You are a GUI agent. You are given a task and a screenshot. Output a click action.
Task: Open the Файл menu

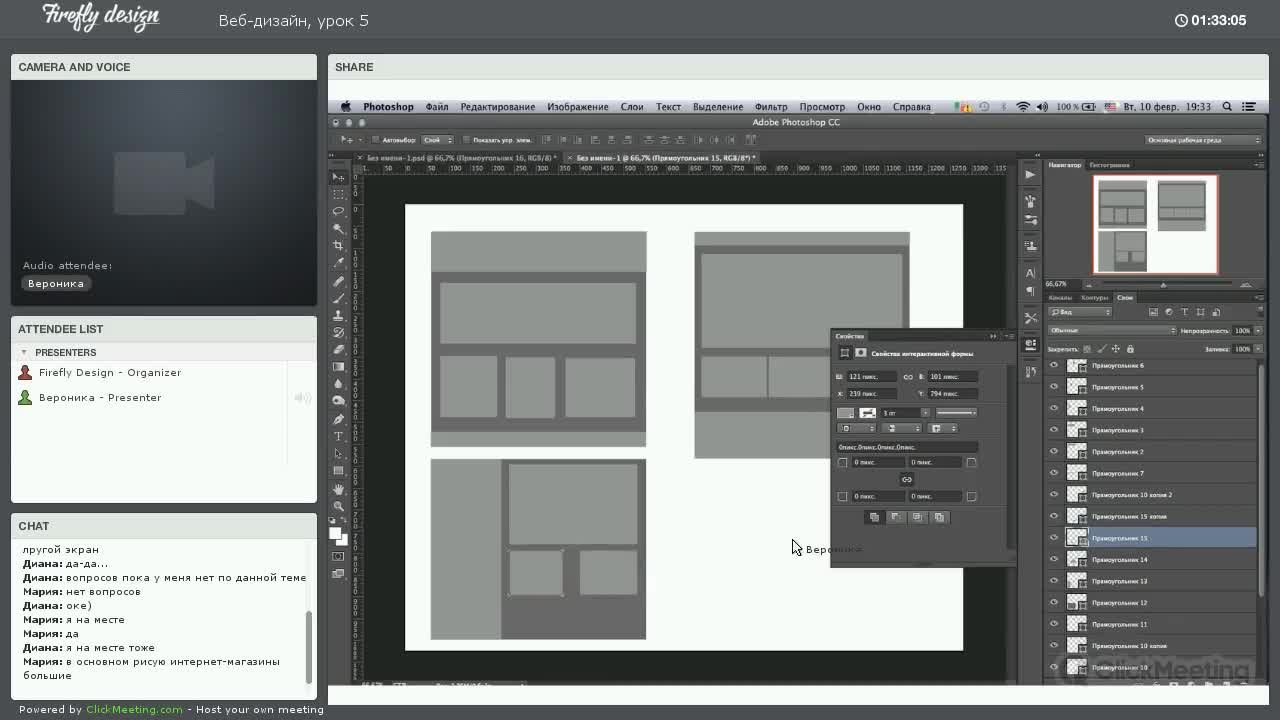coord(437,107)
